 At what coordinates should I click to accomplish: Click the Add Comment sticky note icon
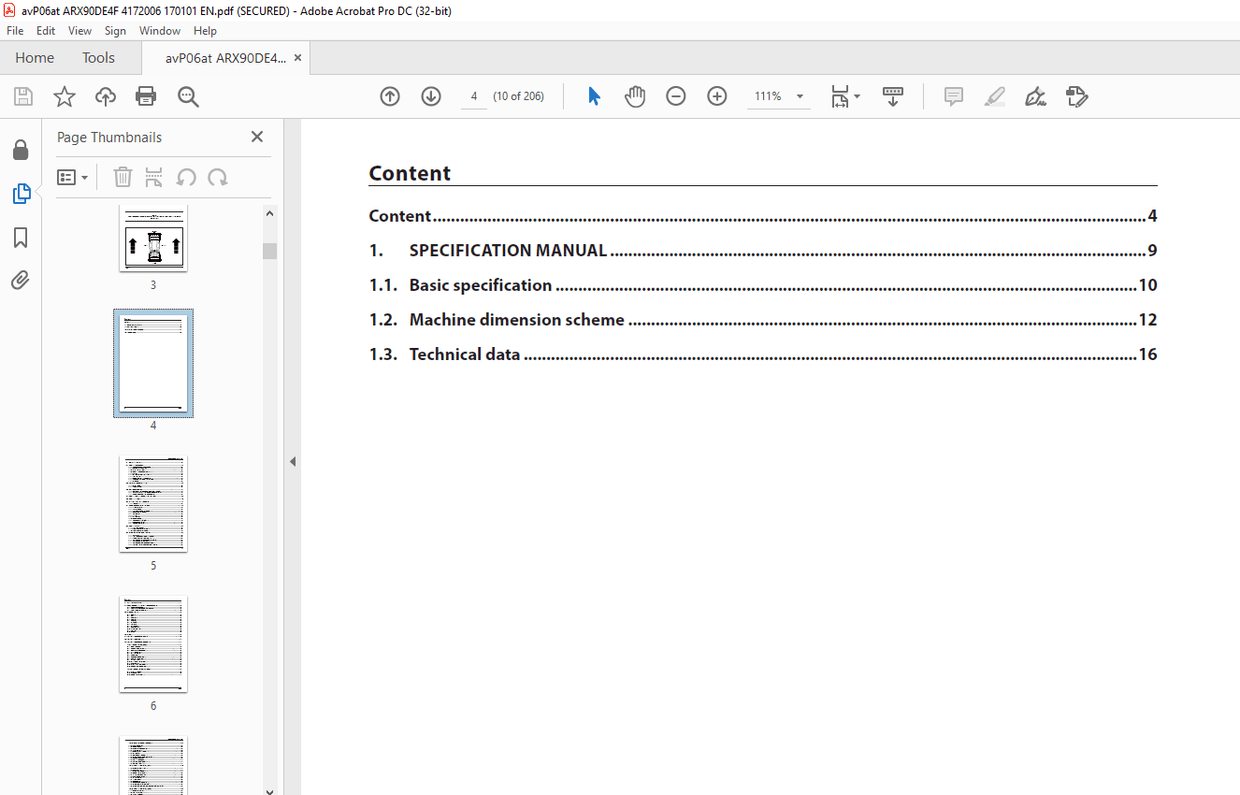953,97
